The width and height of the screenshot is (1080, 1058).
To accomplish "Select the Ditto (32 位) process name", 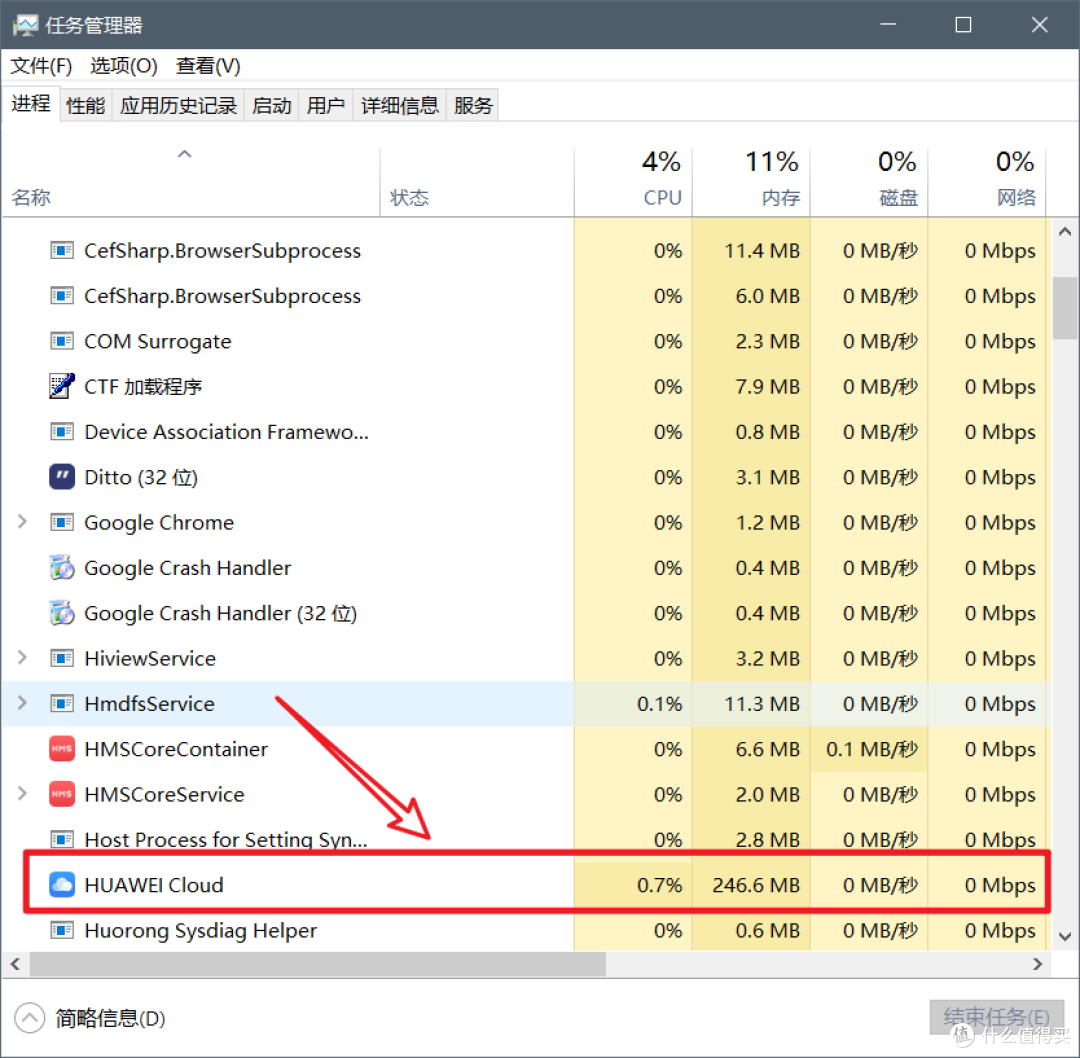I will click(x=141, y=477).
